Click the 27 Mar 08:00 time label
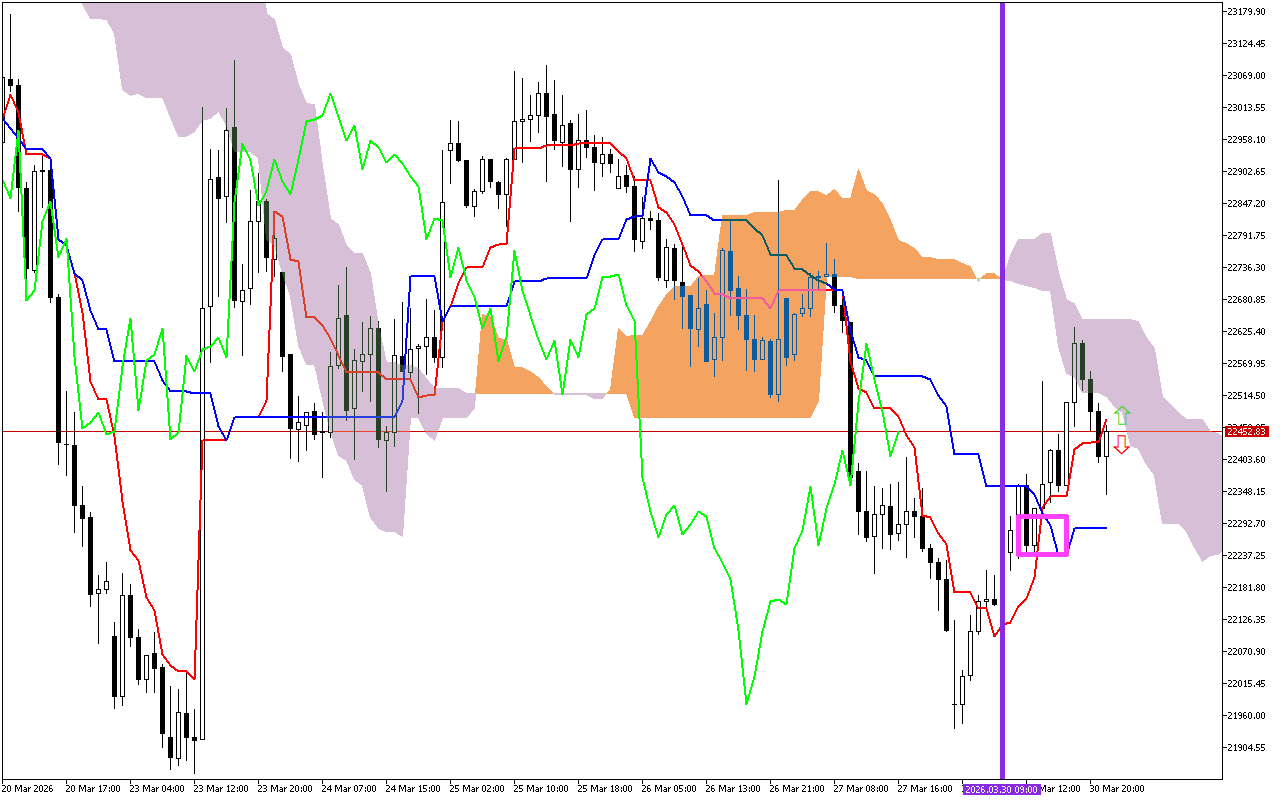The image size is (1280, 800). tap(861, 789)
